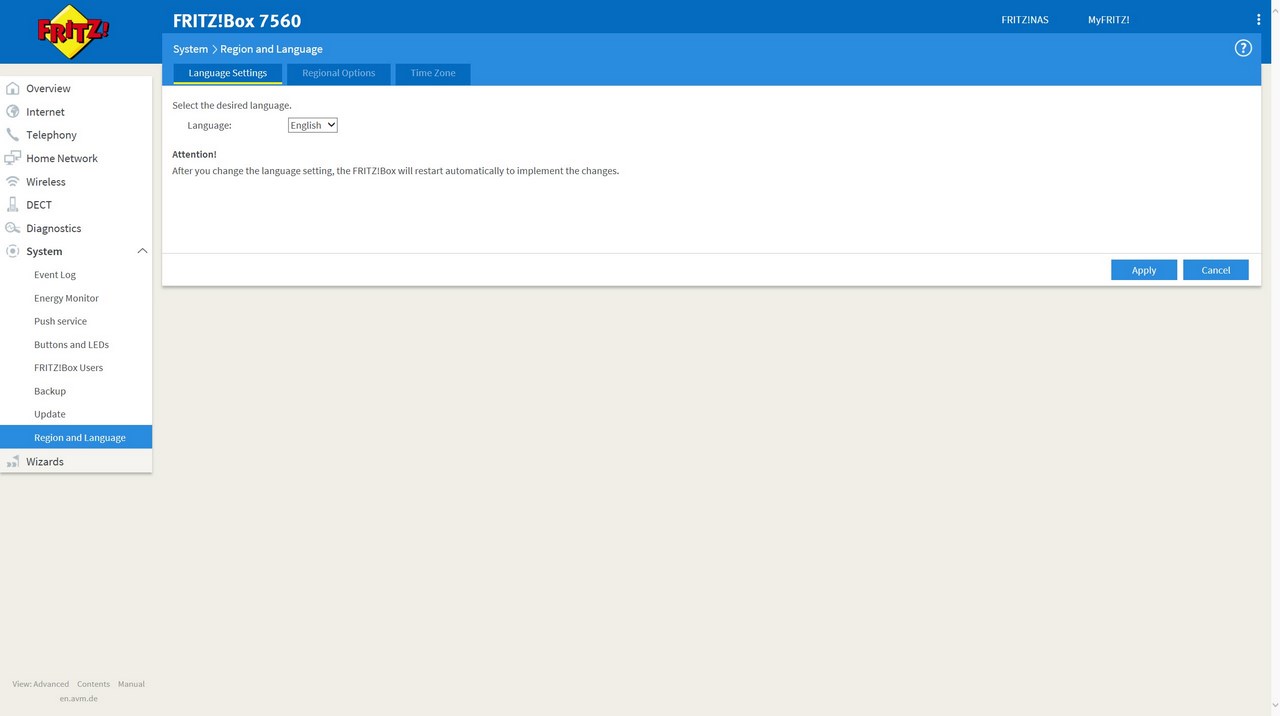Viewport: 1280px width, 716px height.
Task: Click the FRITZ!Box 7560 title
Action: [237, 21]
